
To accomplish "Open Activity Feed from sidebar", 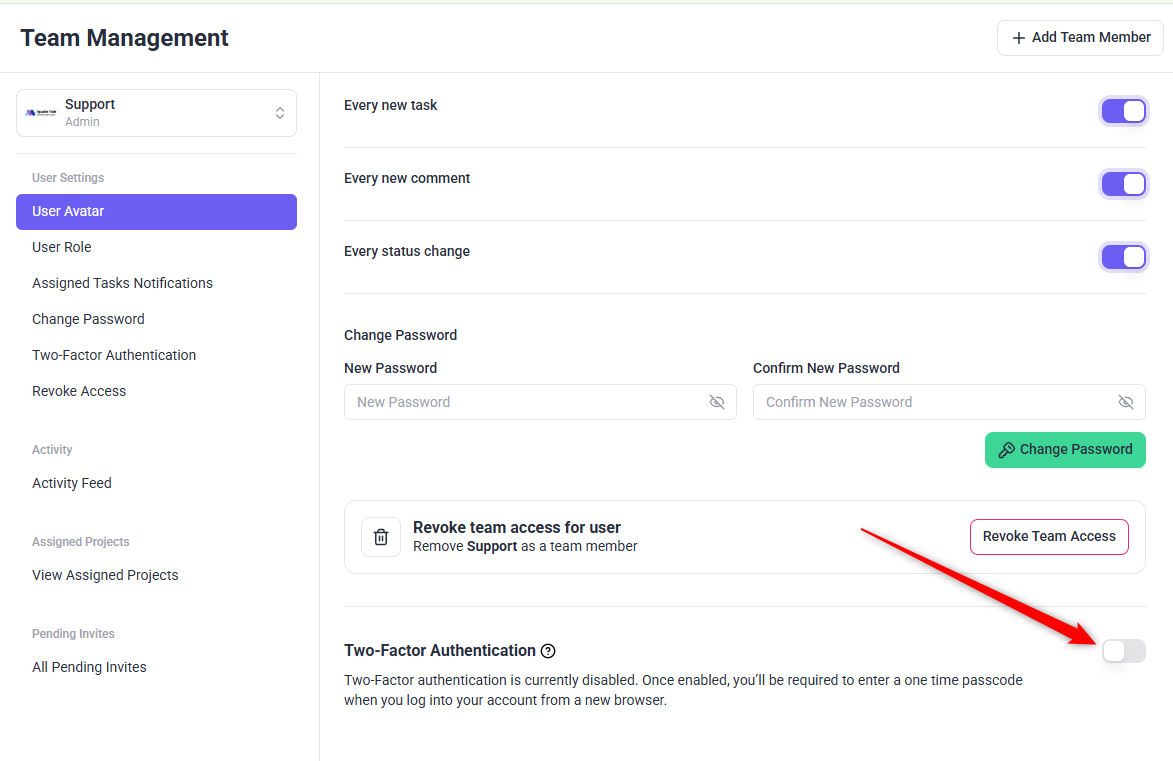I will 72,483.
